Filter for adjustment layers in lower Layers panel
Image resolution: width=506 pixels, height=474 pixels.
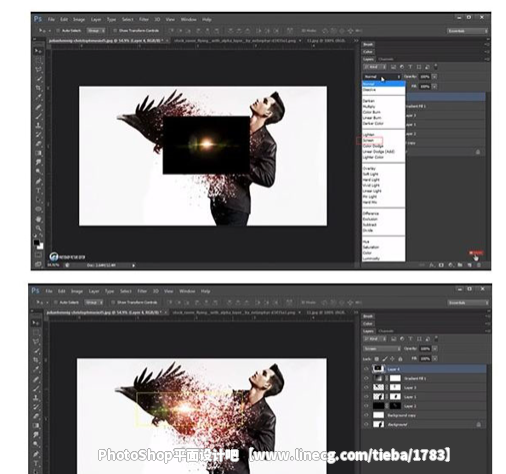pos(402,339)
